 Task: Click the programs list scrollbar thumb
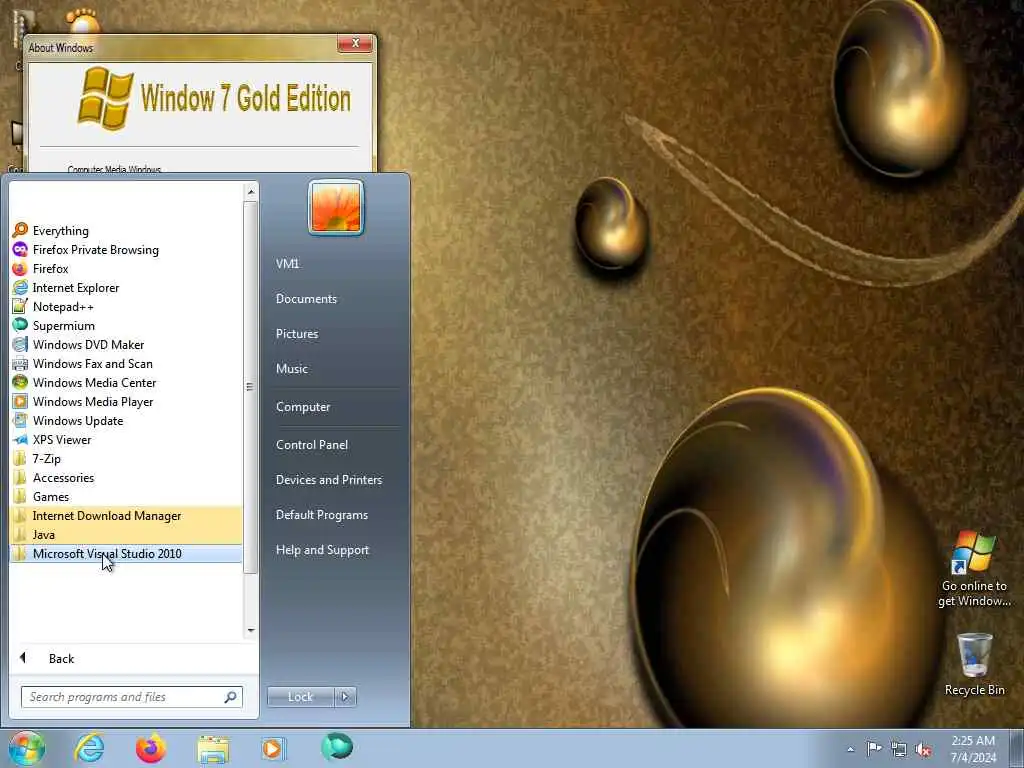pyautogui.click(x=251, y=387)
